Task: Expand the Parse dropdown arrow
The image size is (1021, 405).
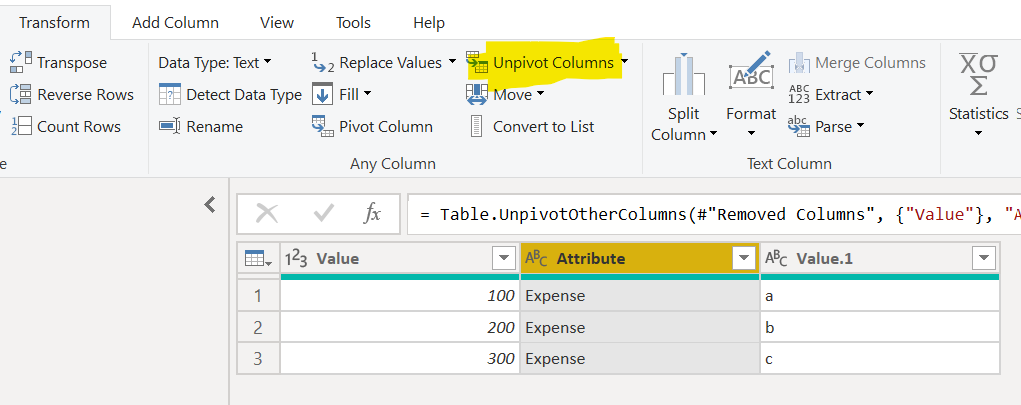Action: pos(860,126)
